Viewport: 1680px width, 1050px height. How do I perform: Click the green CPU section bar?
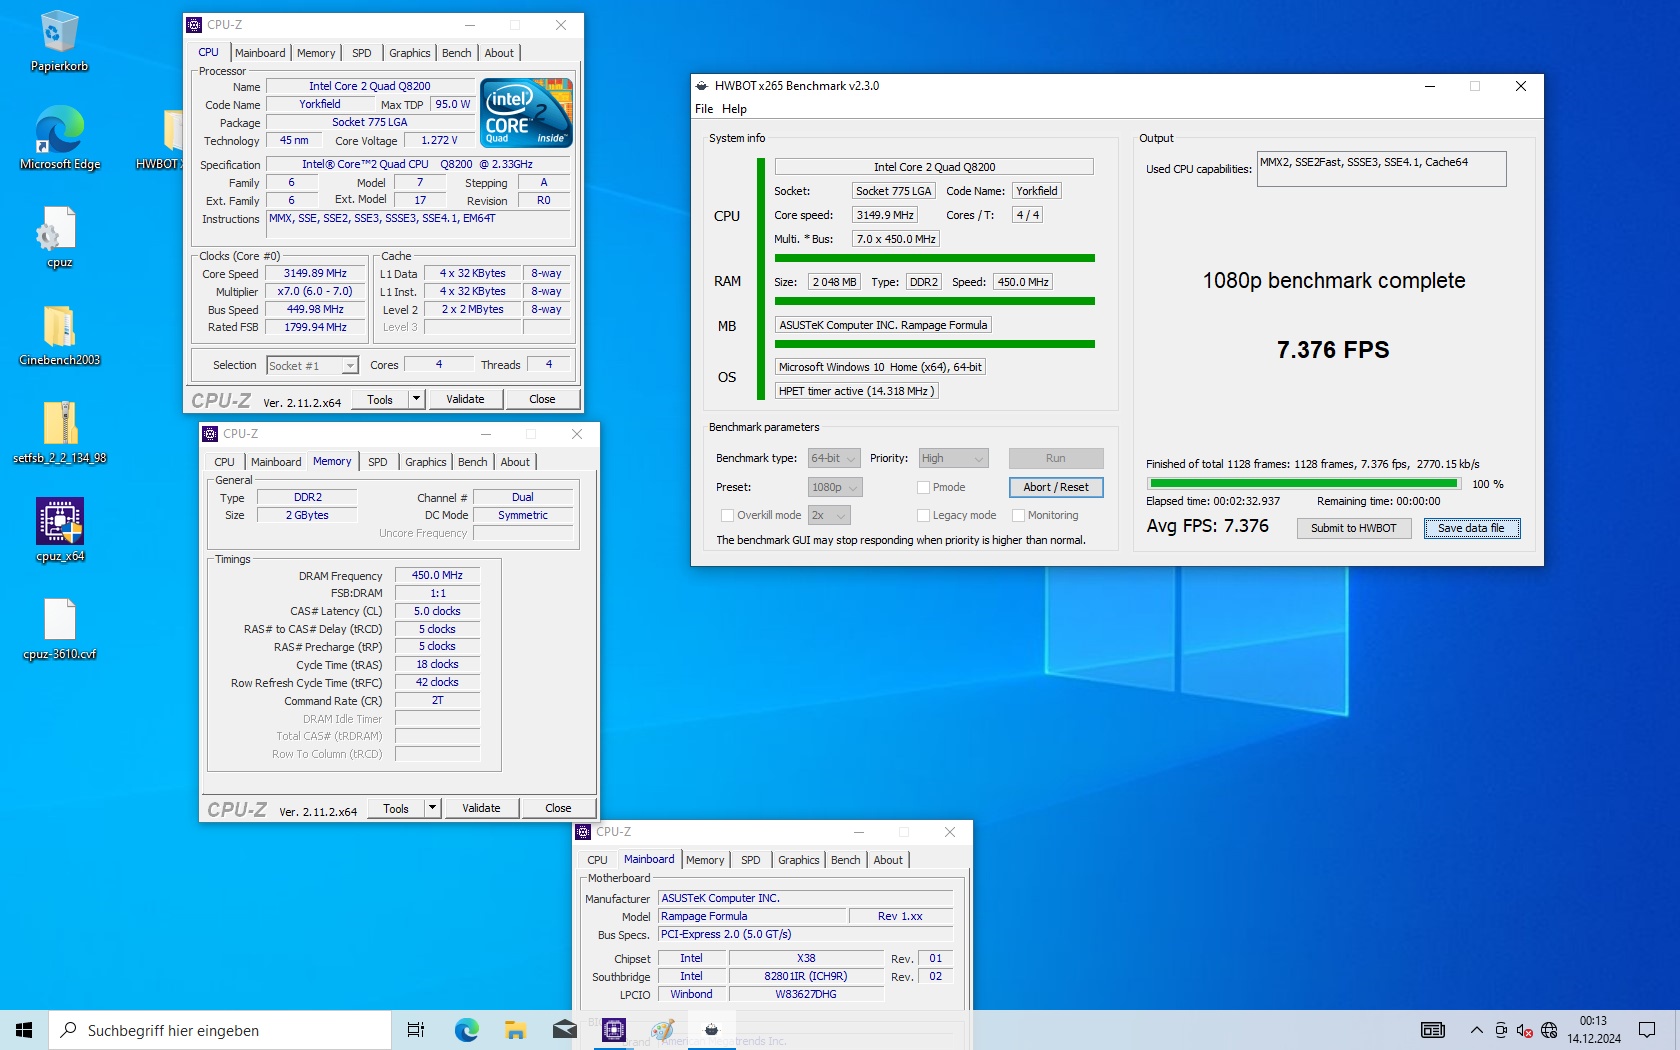click(x=934, y=258)
